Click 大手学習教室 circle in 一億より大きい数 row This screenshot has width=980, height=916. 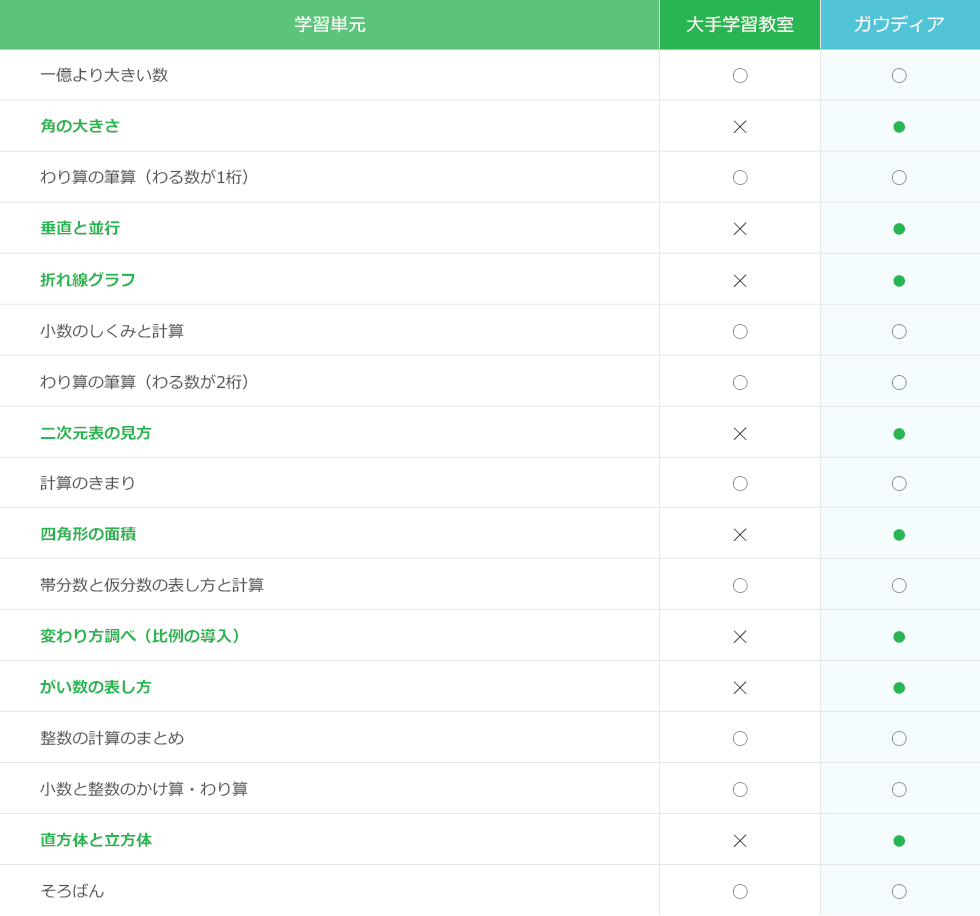point(740,76)
